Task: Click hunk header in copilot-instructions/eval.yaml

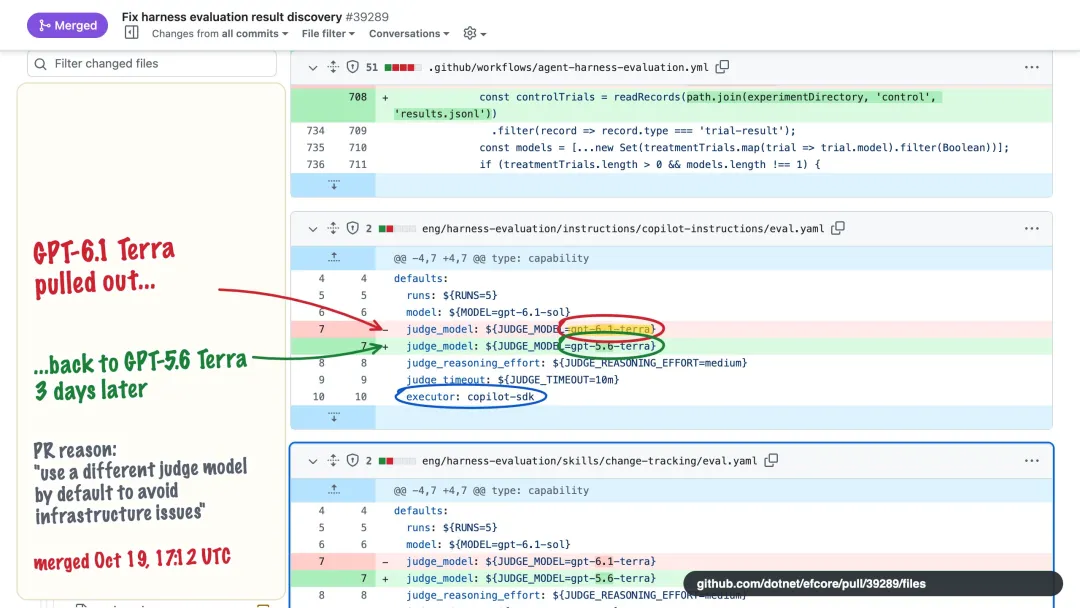Action: [x=491, y=258]
